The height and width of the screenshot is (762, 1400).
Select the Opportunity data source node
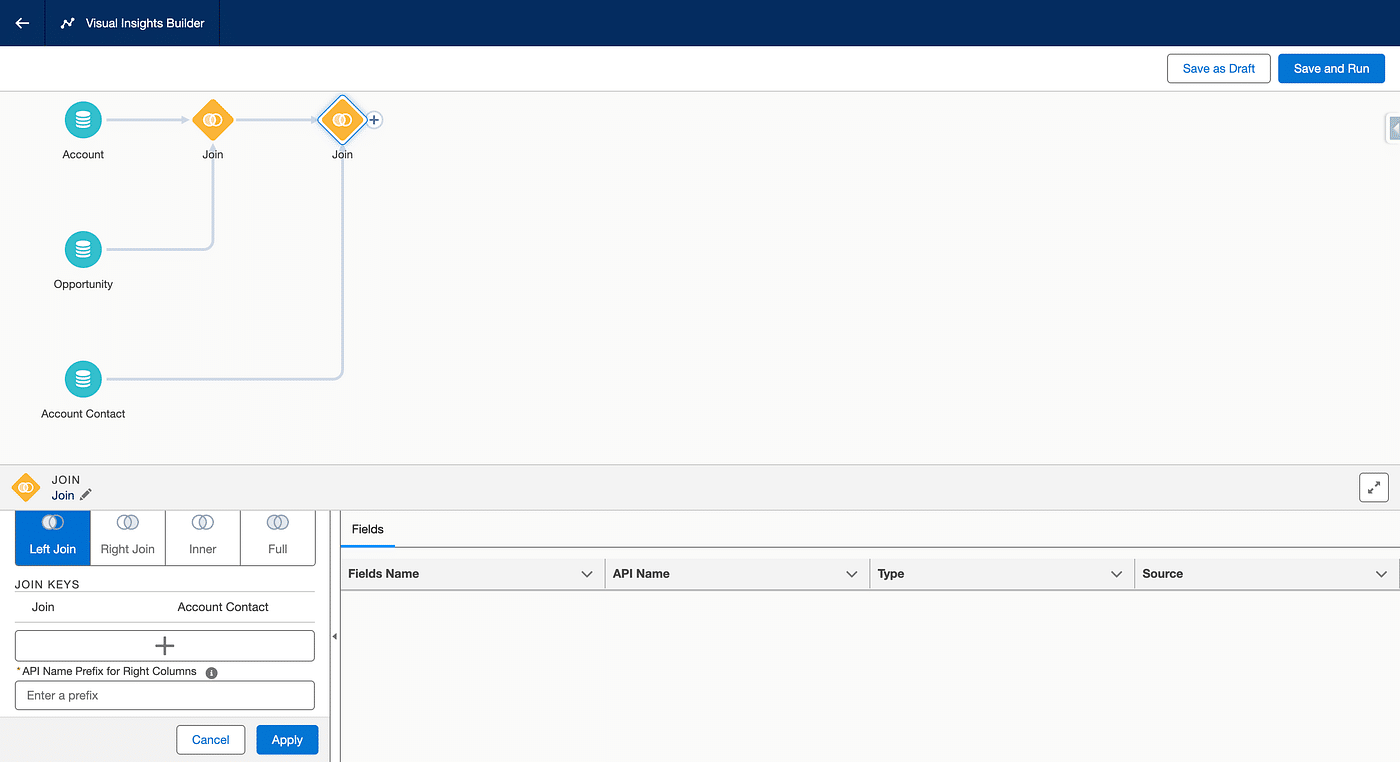[83, 250]
